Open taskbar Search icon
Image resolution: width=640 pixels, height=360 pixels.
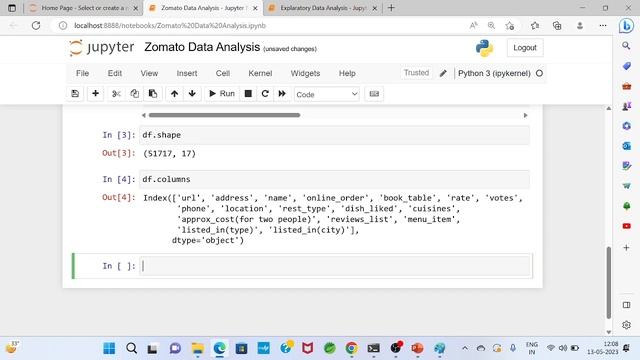[x=131, y=349]
